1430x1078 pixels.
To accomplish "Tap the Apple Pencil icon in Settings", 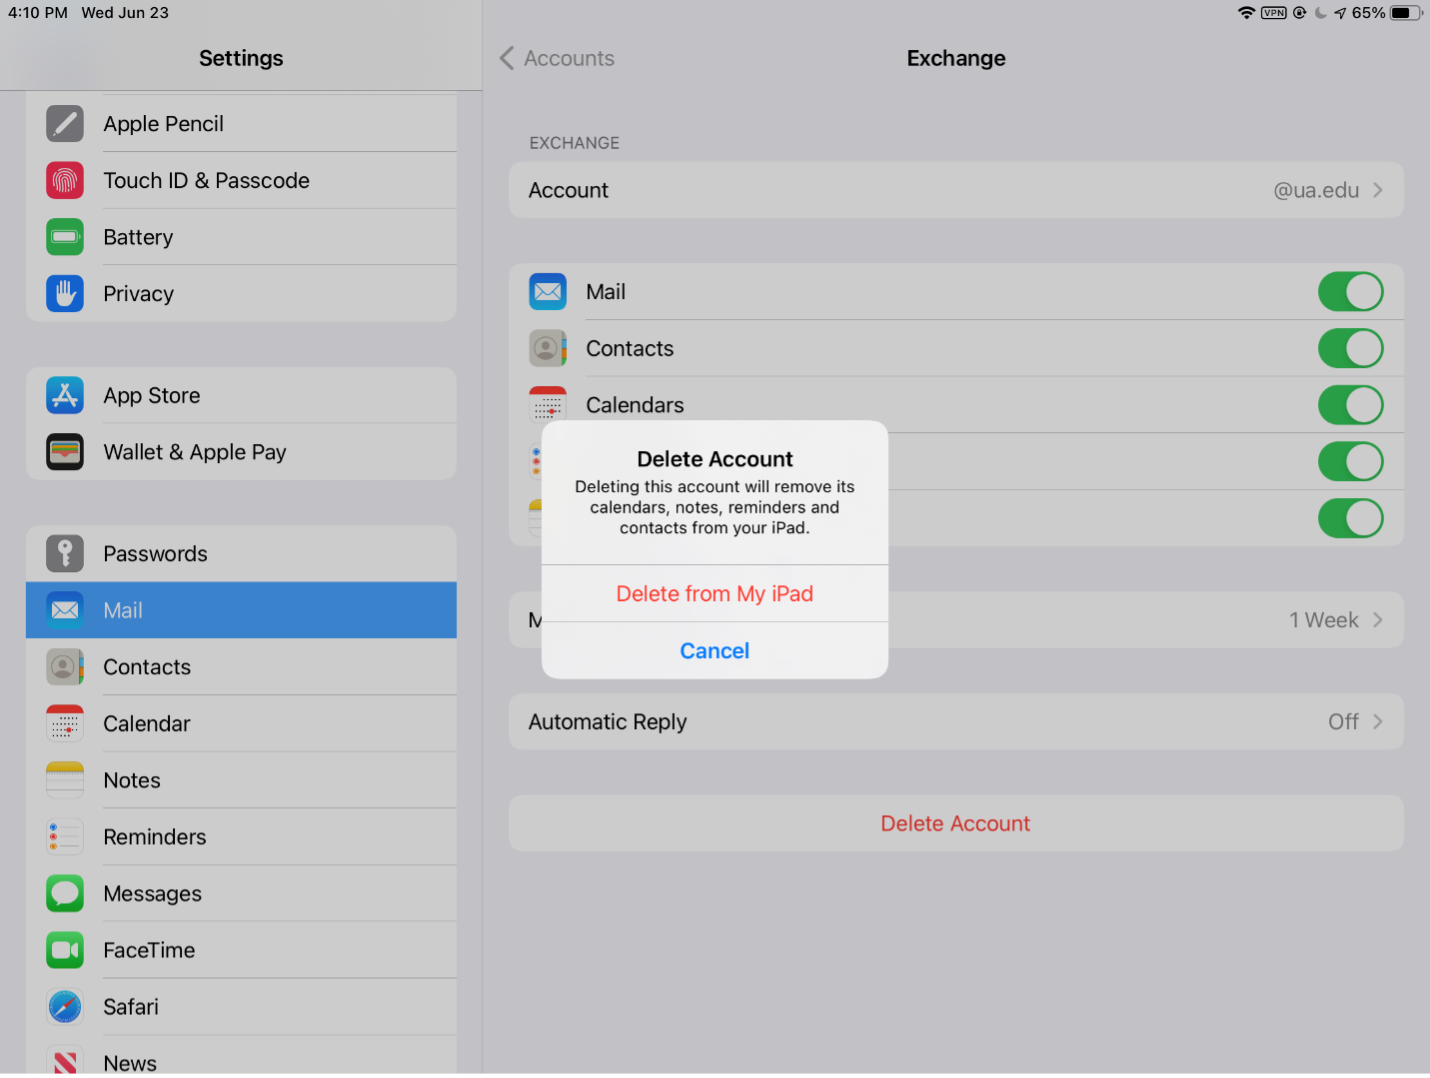I will click(x=65, y=124).
